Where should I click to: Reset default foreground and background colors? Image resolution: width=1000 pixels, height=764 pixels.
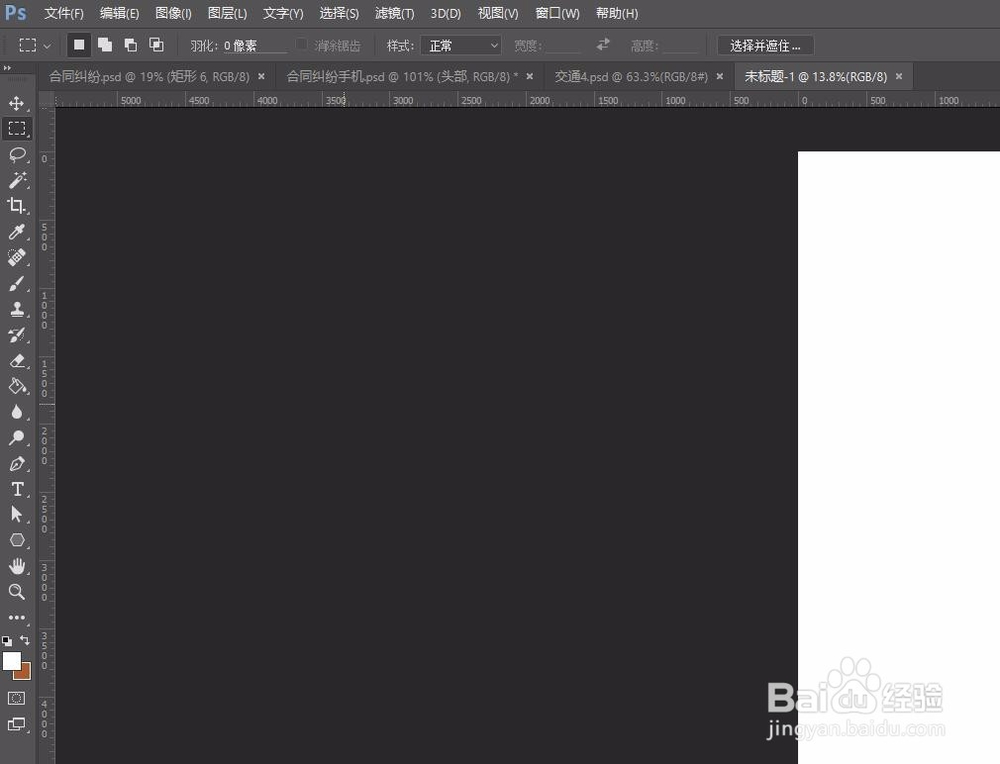7,640
